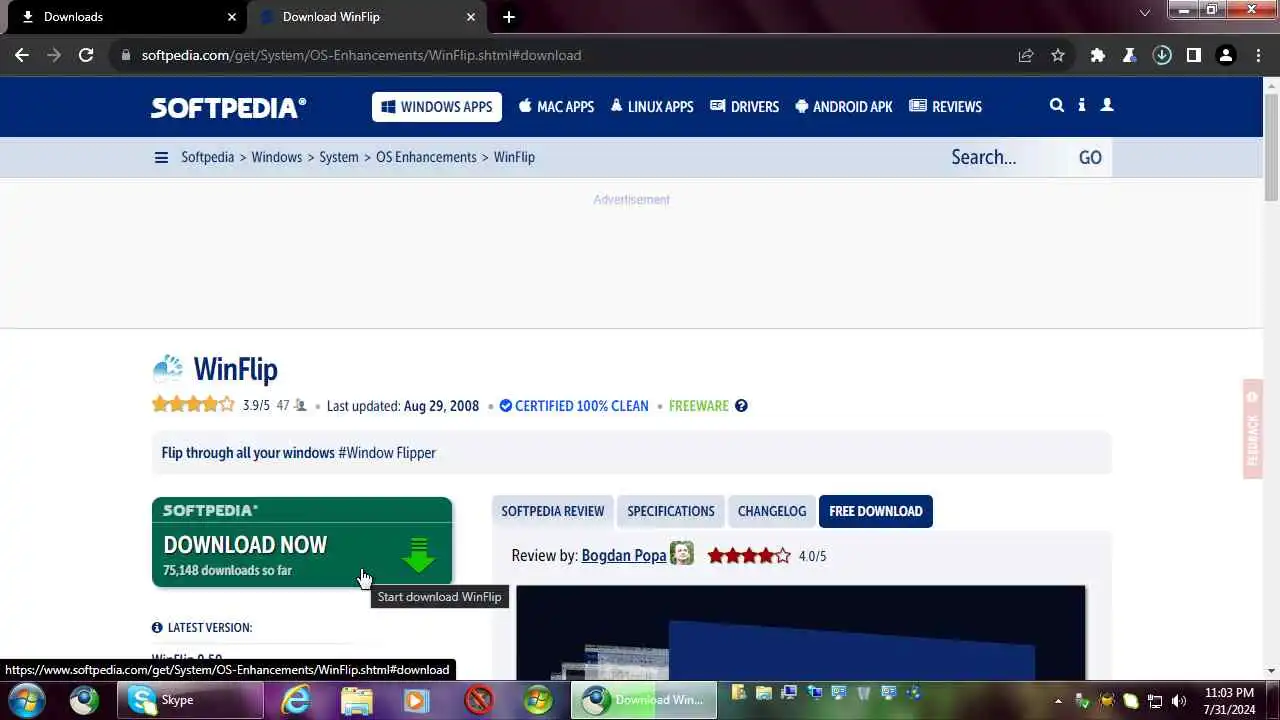Click the Freeware license label
The width and height of the screenshot is (1280, 720).
(698, 406)
